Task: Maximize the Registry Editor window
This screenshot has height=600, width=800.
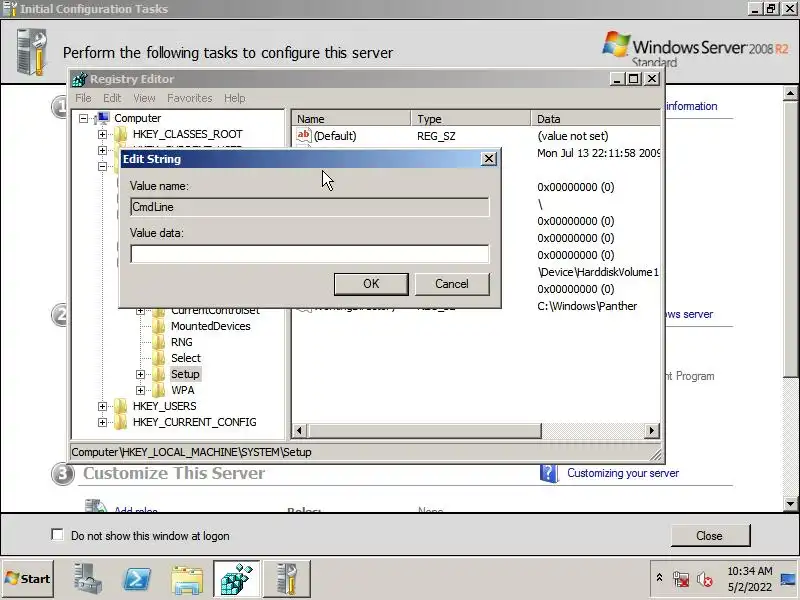Action: coord(634,79)
